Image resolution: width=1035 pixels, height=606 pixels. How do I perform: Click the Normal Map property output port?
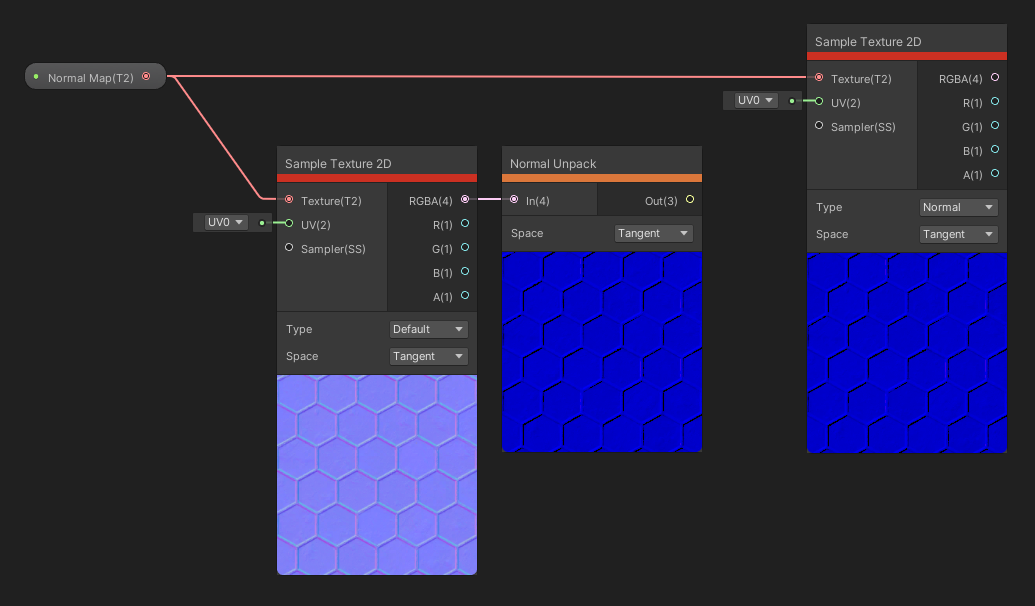tap(146, 77)
